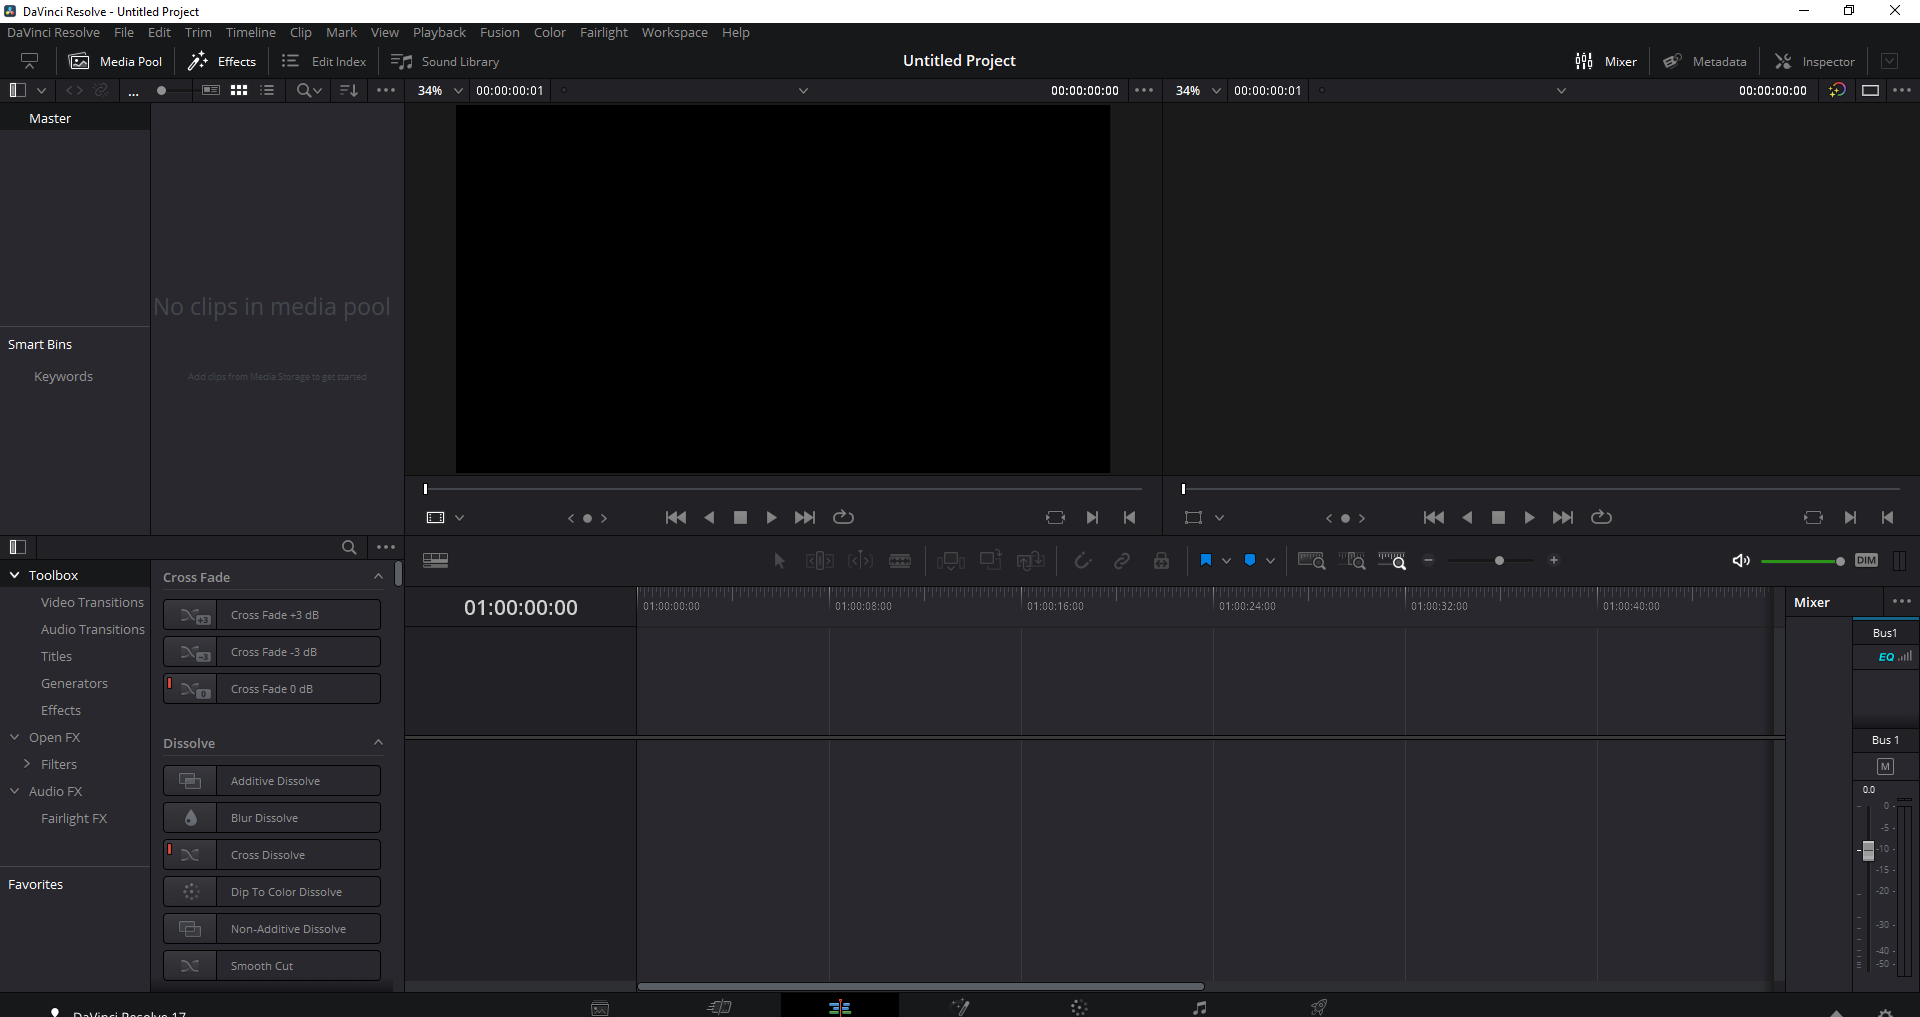Activate the timeline selection arrow tool
This screenshot has width=1920, height=1017.
pos(779,560)
